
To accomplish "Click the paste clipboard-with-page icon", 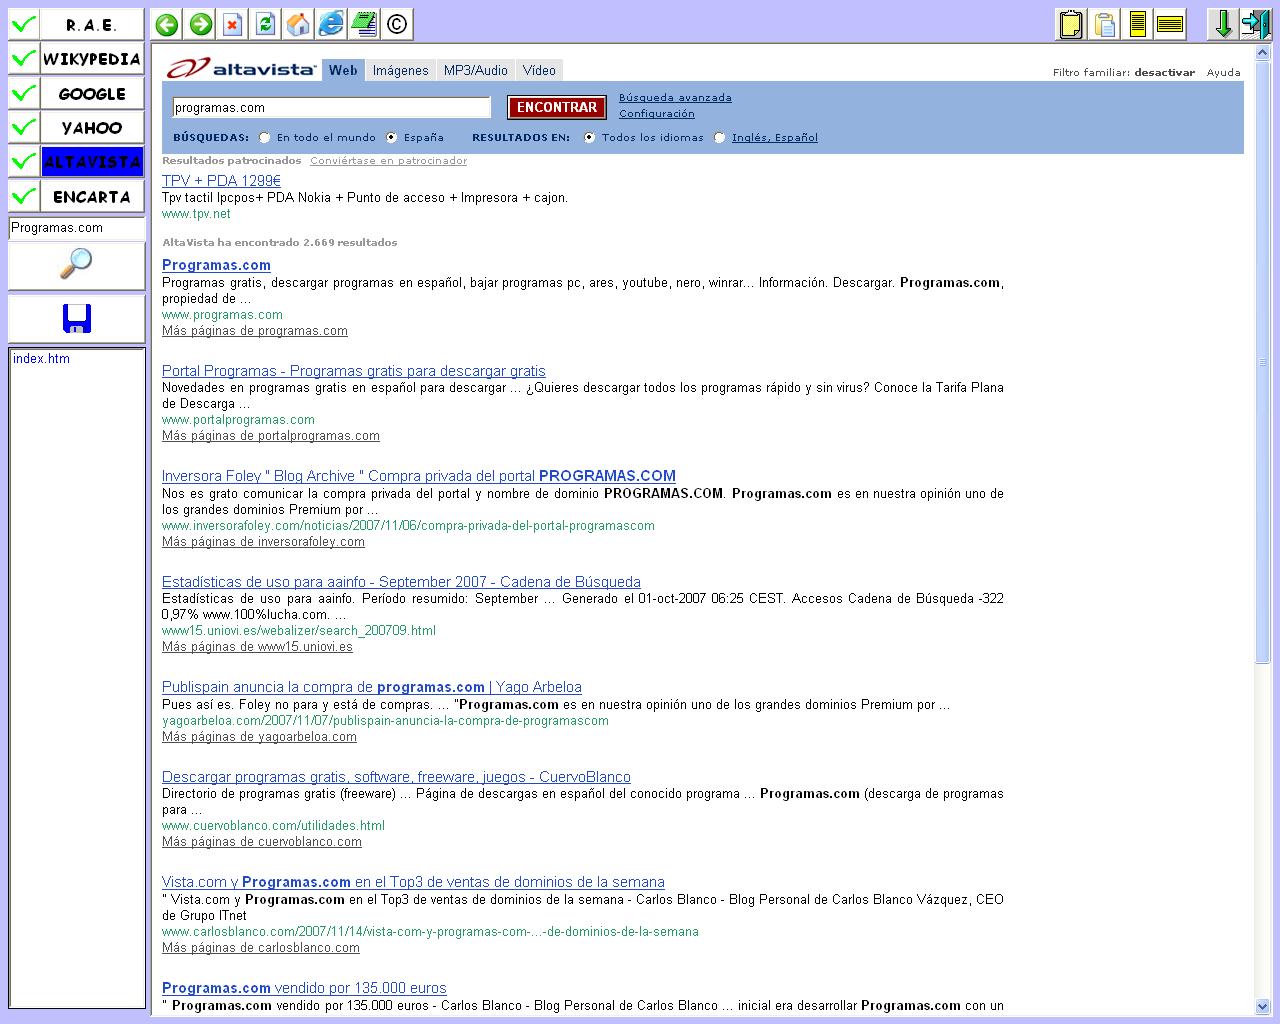I will coord(1104,24).
